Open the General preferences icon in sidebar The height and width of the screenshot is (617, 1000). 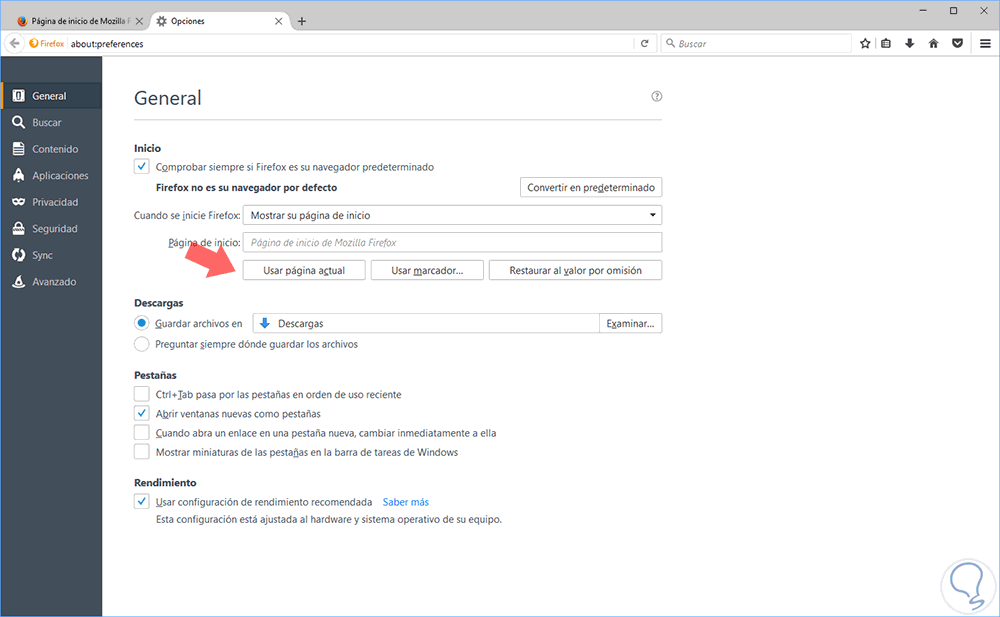(18, 96)
